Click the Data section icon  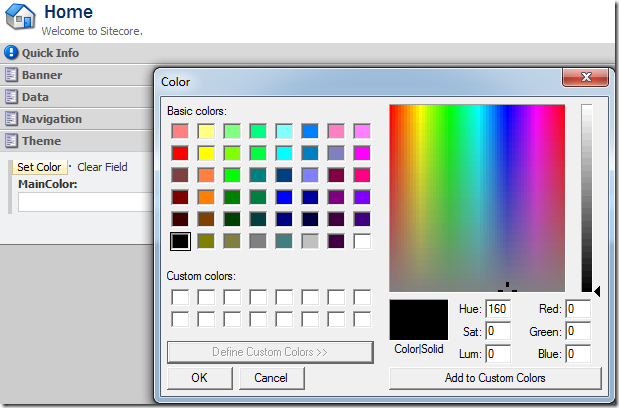tap(11, 97)
